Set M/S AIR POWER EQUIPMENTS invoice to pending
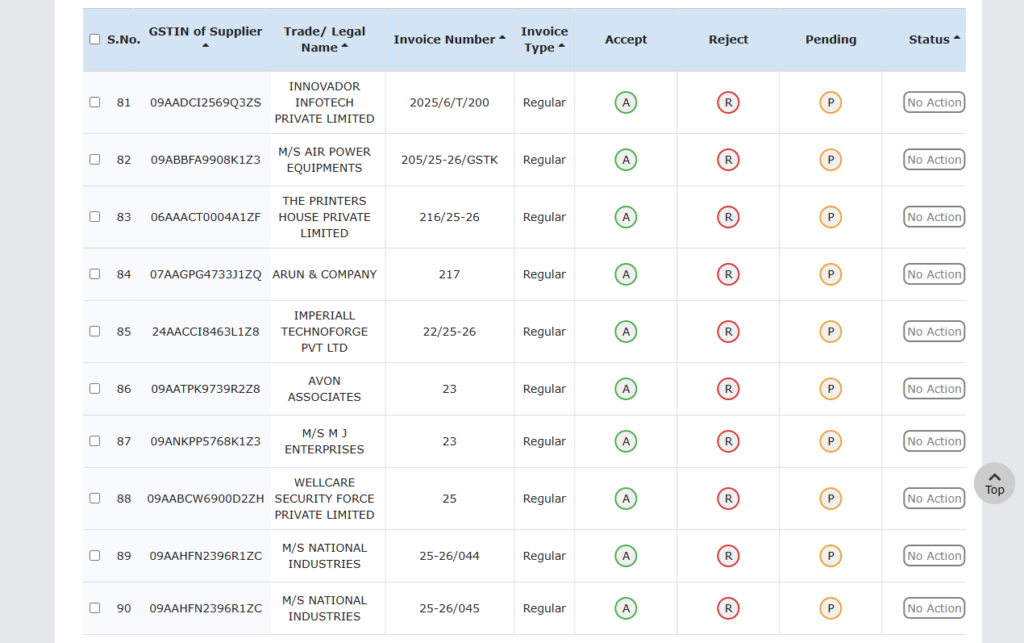This screenshot has height=643, width=1024. [831, 160]
